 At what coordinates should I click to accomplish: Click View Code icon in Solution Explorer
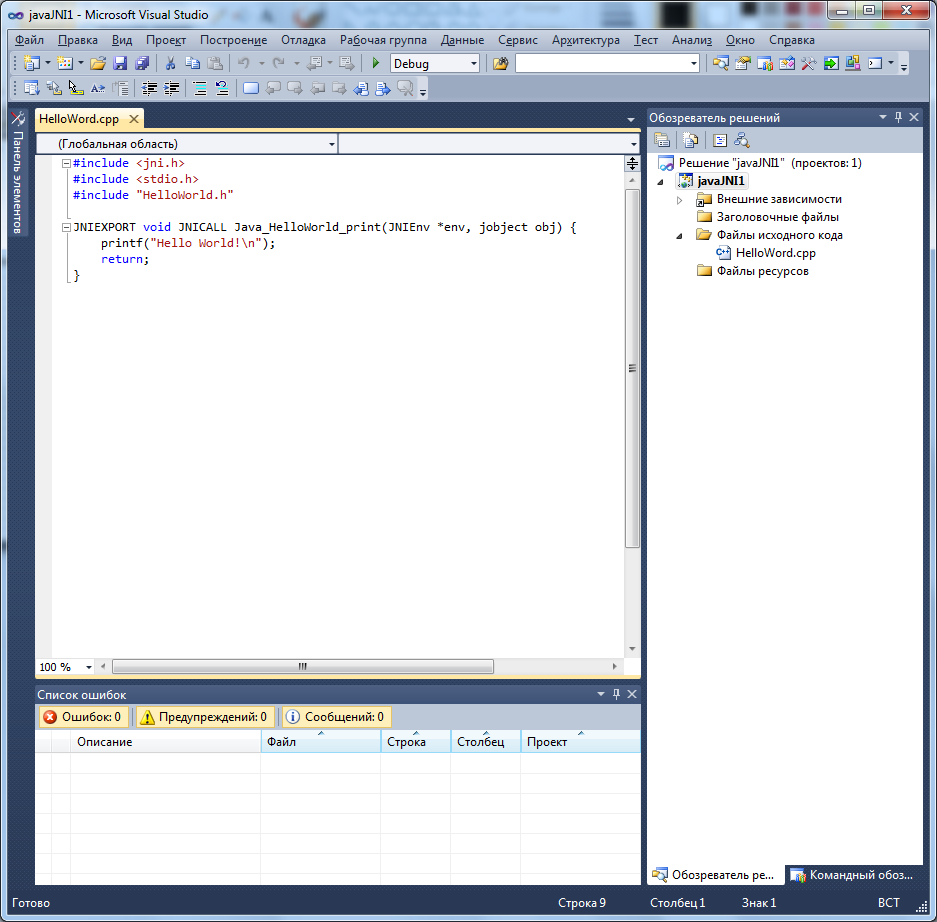click(719, 140)
